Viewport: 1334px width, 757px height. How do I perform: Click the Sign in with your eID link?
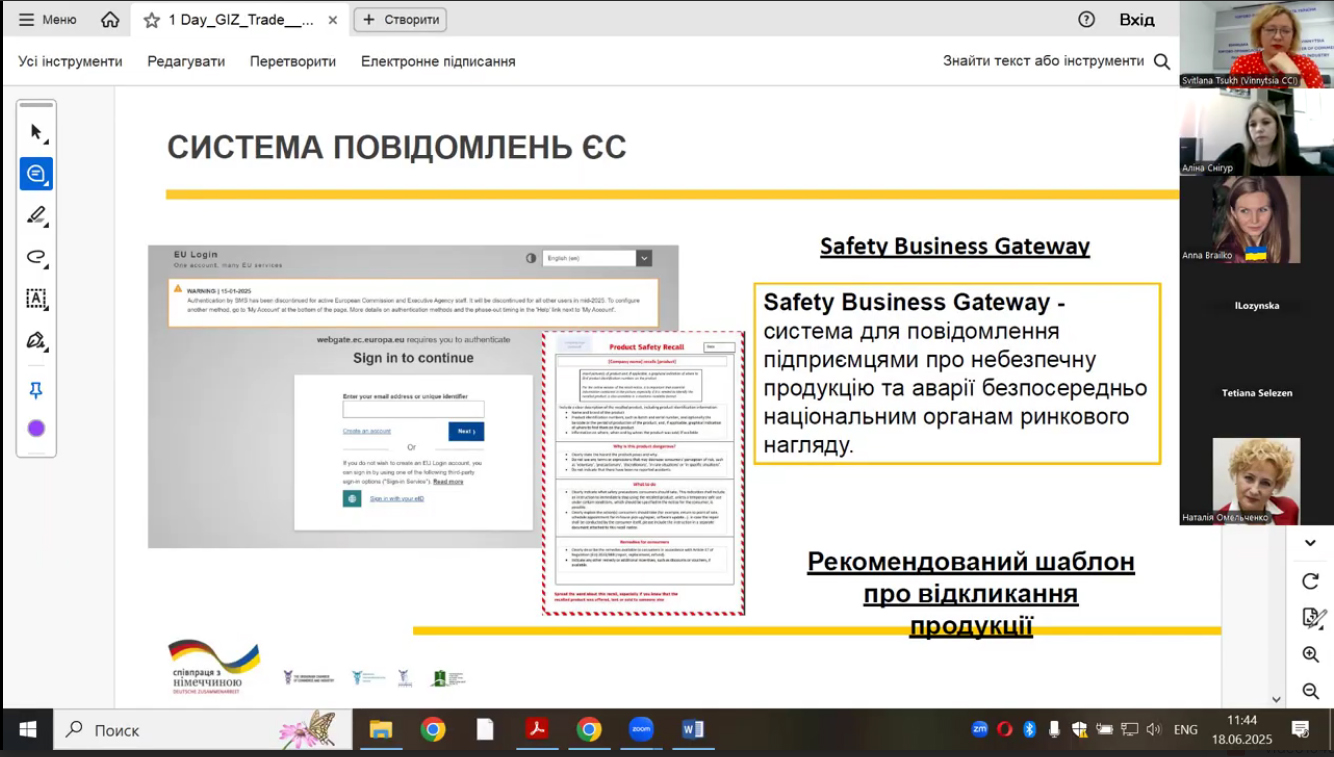tap(397, 498)
